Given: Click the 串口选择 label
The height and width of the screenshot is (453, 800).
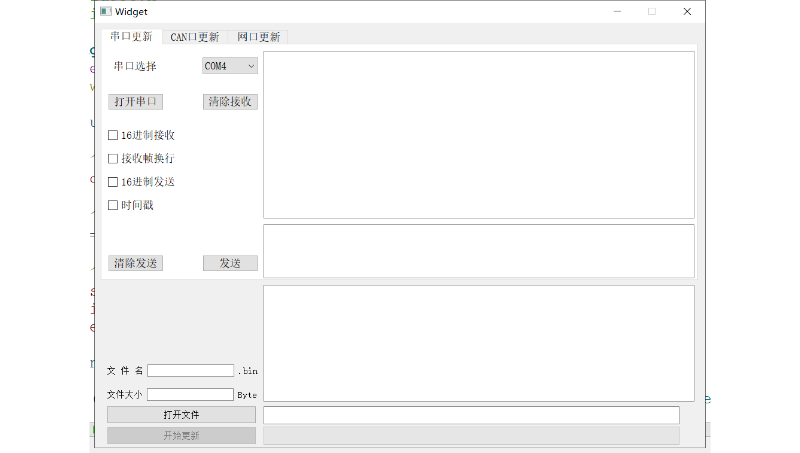Looking at the screenshot, I should pyautogui.click(x=135, y=66).
